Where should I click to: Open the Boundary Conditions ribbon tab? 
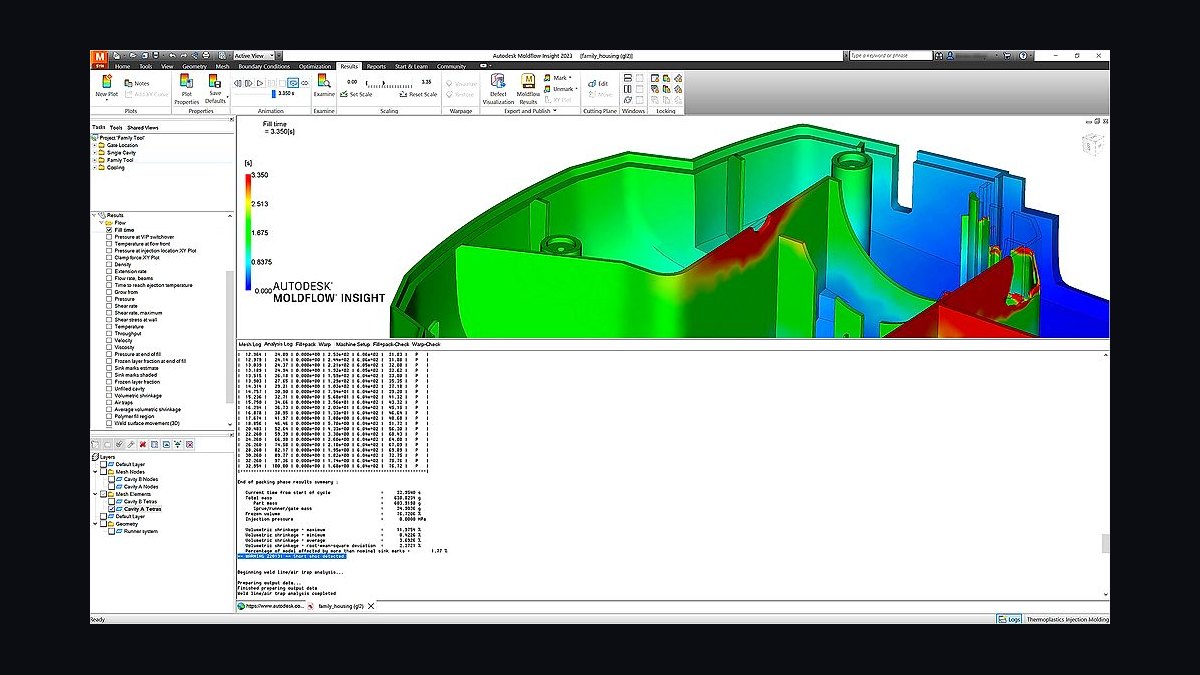(x=263, y=66)
